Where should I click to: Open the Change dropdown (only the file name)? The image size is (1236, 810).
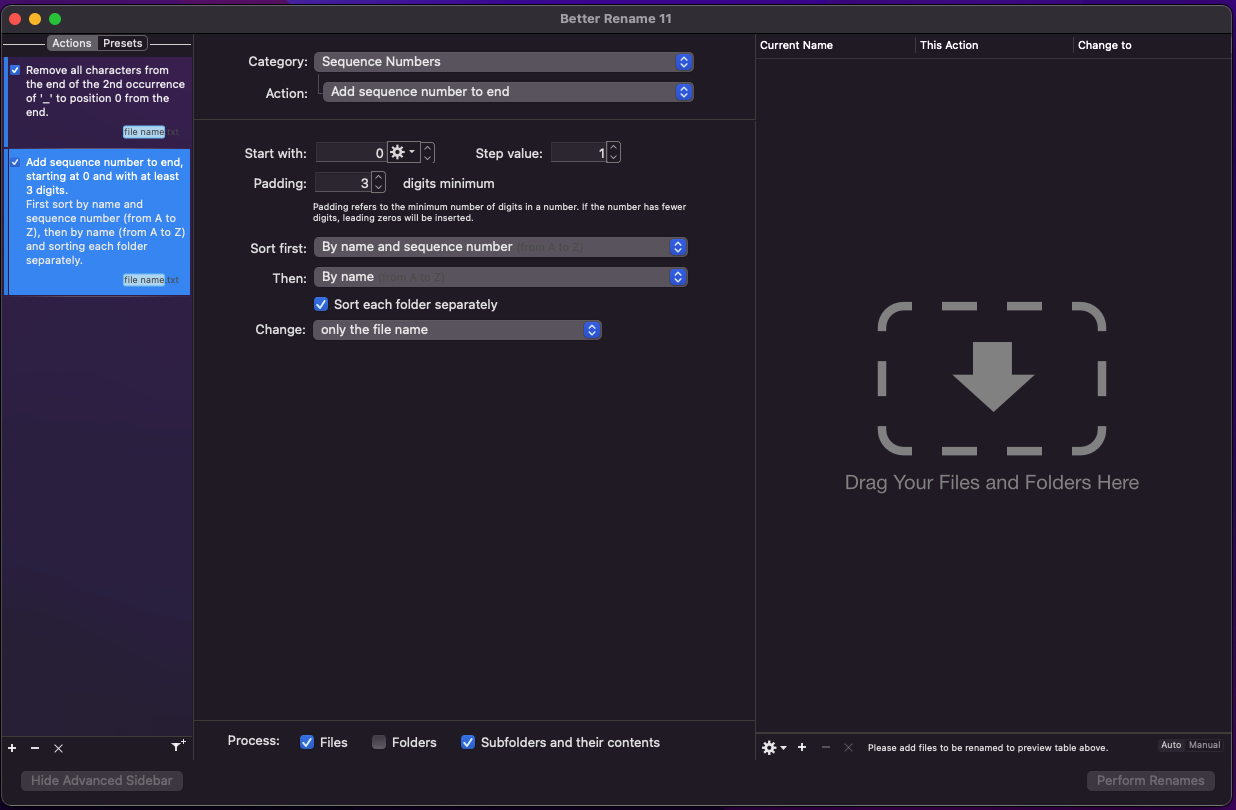pos(457,330)
